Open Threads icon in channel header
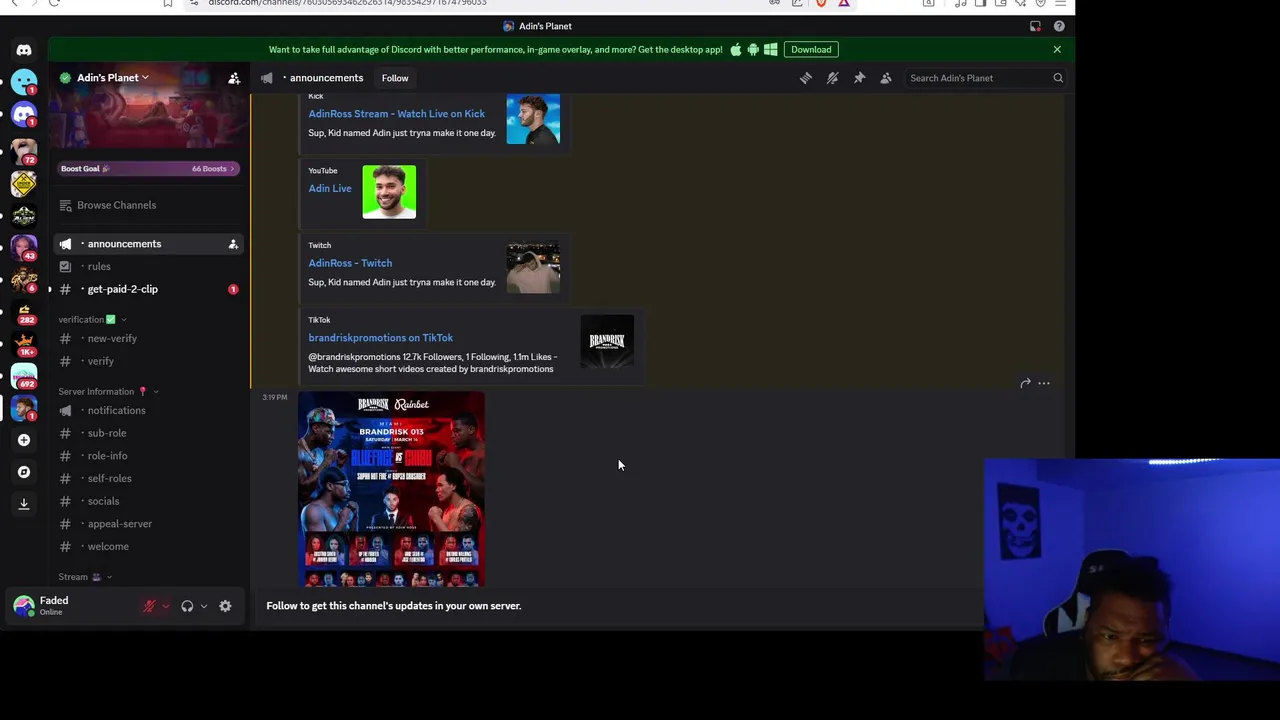 click(x=806, y=78)
